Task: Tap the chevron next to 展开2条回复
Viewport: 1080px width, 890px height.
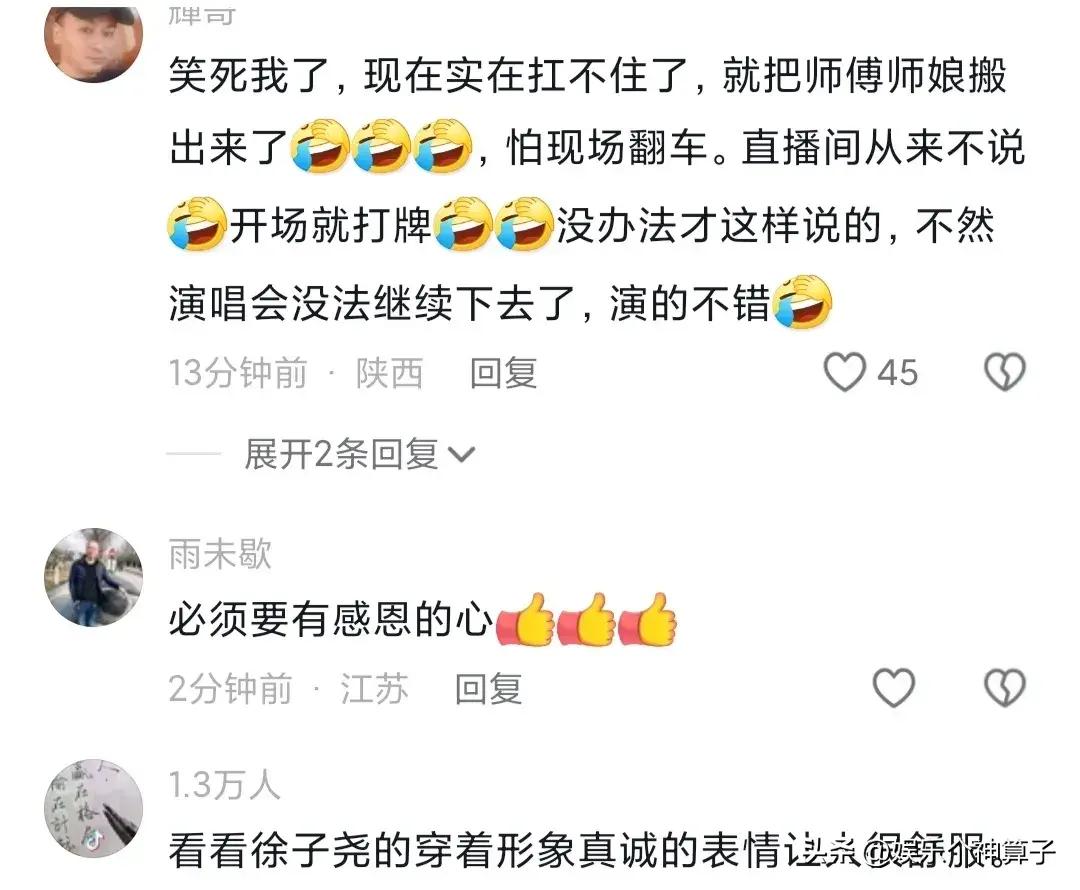Action: point(461,455)
